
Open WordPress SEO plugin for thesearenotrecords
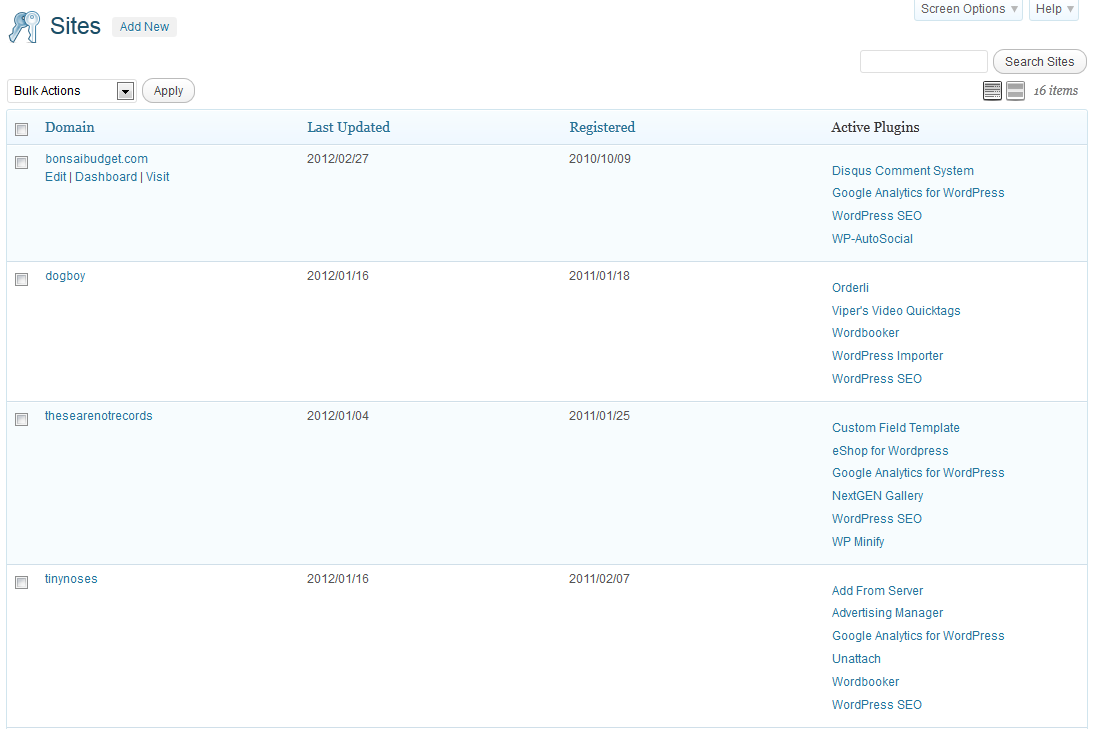pos(877,519)
